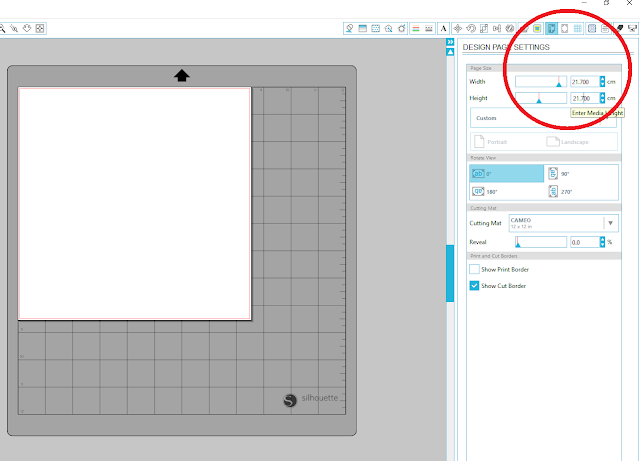
Task: Select Portrait orientation
Action: [x=491, y=142]
